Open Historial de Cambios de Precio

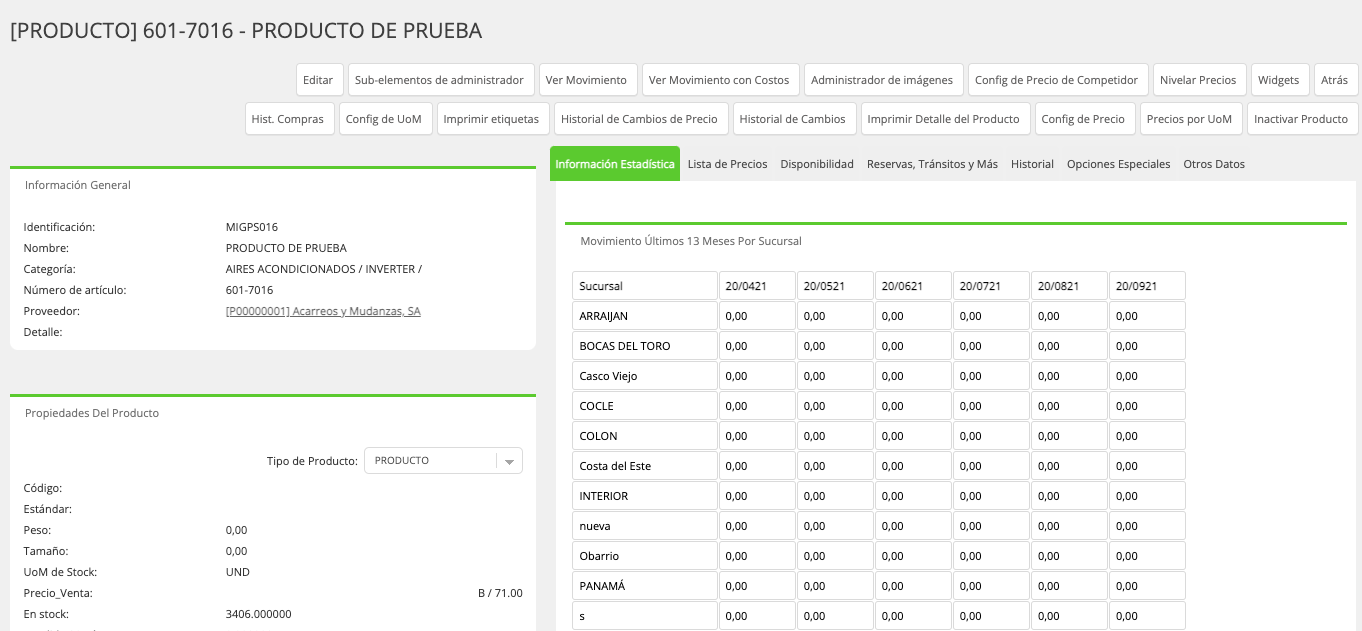639,119
